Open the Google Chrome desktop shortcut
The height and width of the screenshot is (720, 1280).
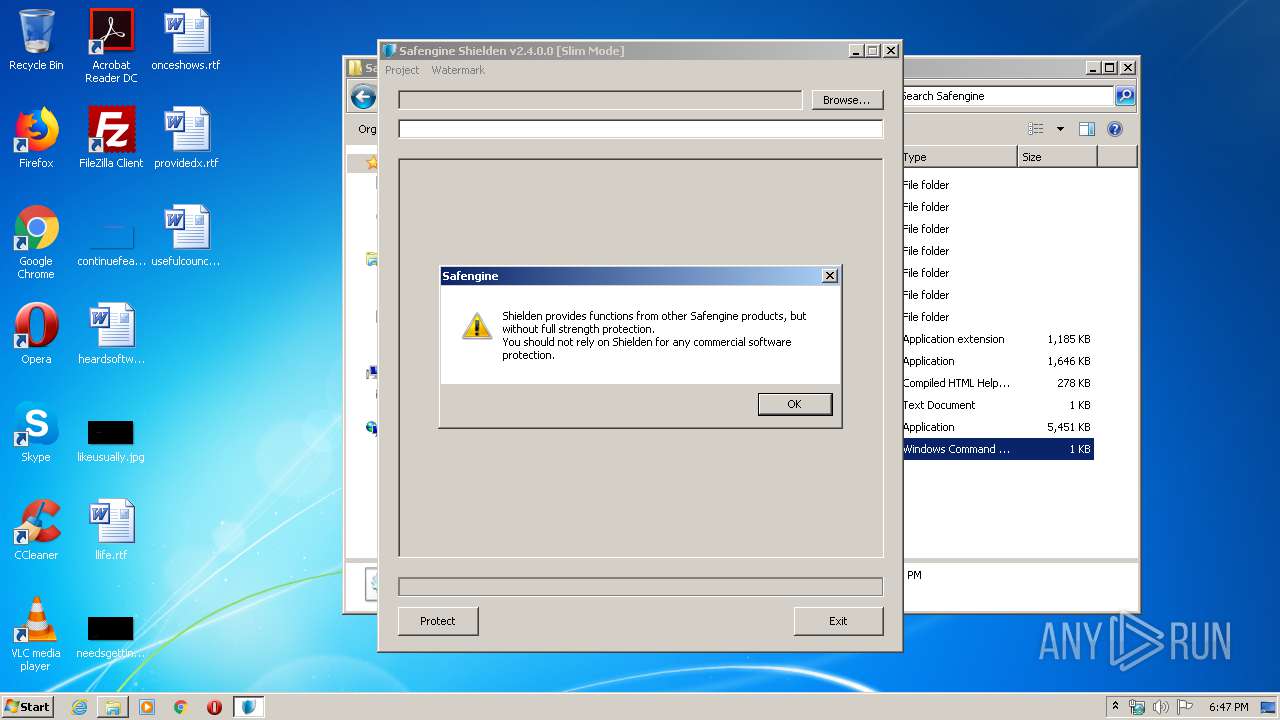[x=36, y=242]
